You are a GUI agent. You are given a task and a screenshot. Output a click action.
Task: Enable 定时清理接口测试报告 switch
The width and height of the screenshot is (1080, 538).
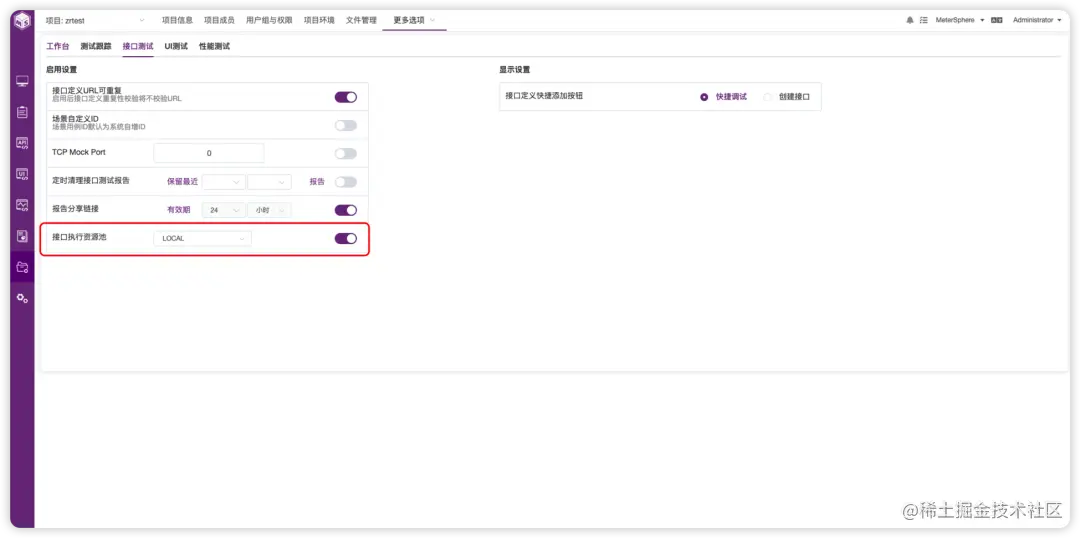tap(346, 182)
